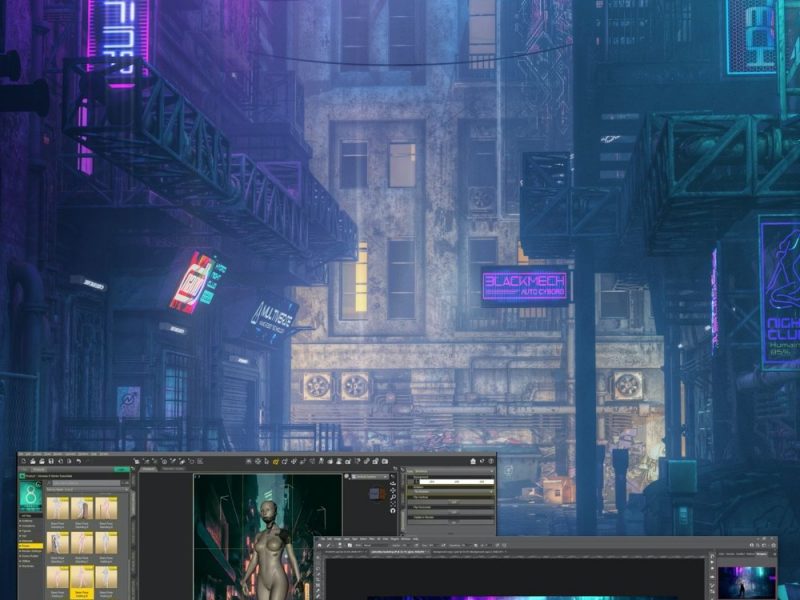This screenshot has height=600, width=800.
Task: Click reset view circular arrow beside DAZ viewport
Action: tap(393, 511)
